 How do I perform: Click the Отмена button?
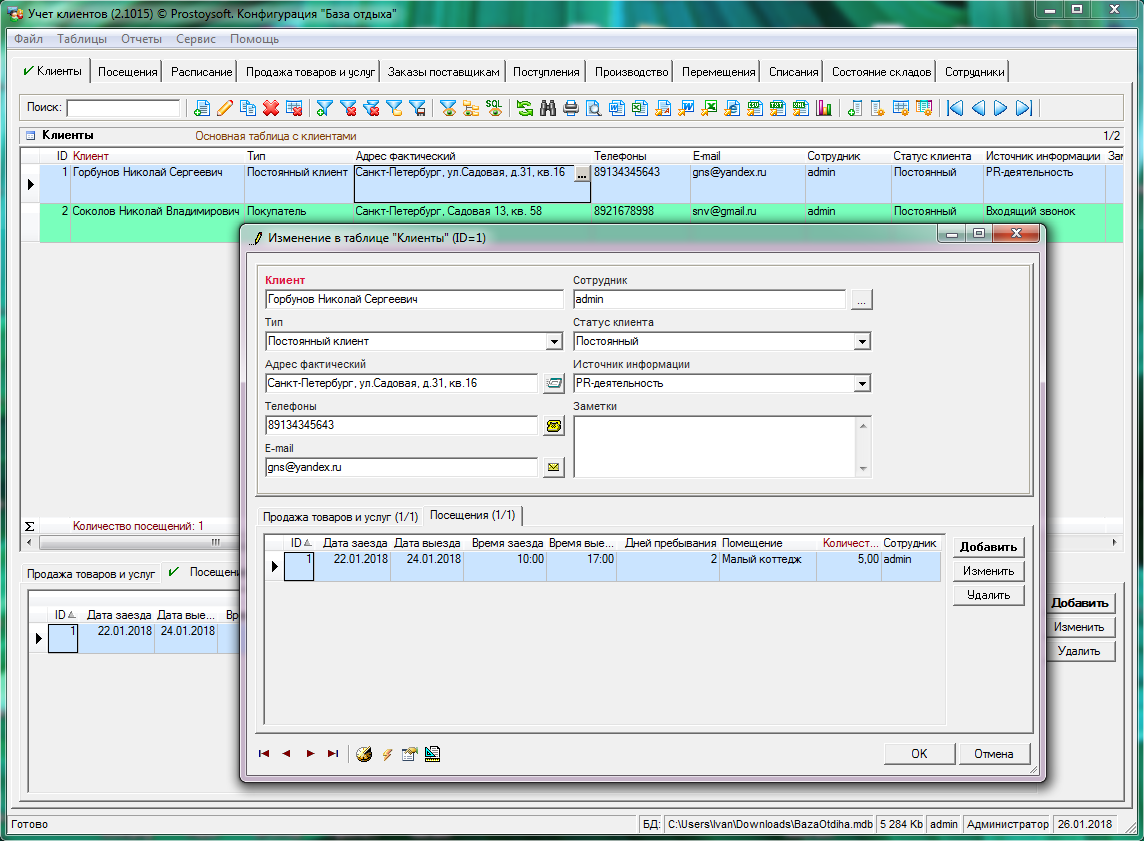point(993,754)
